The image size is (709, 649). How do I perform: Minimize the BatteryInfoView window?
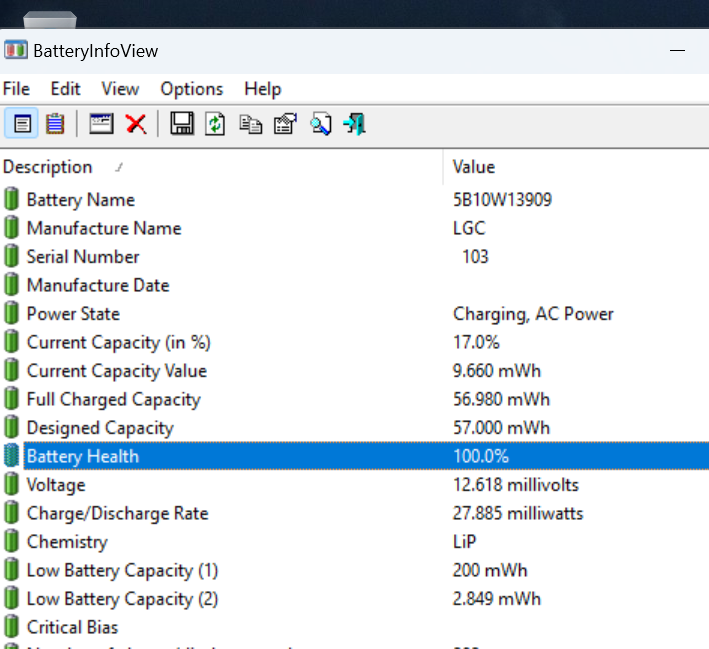tap(677, 51)
